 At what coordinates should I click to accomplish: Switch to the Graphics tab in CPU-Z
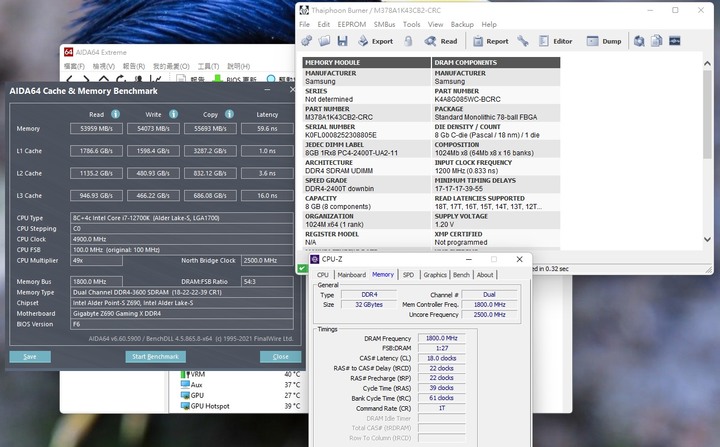(435, 275)
